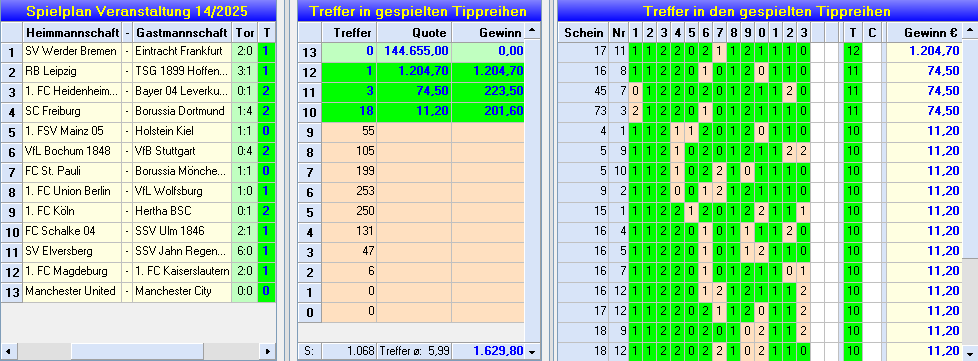The image size is (978, 361).
Task: Click the 1.204,70 Gewinn € cell on Schein 17
Action: (924, 51)
